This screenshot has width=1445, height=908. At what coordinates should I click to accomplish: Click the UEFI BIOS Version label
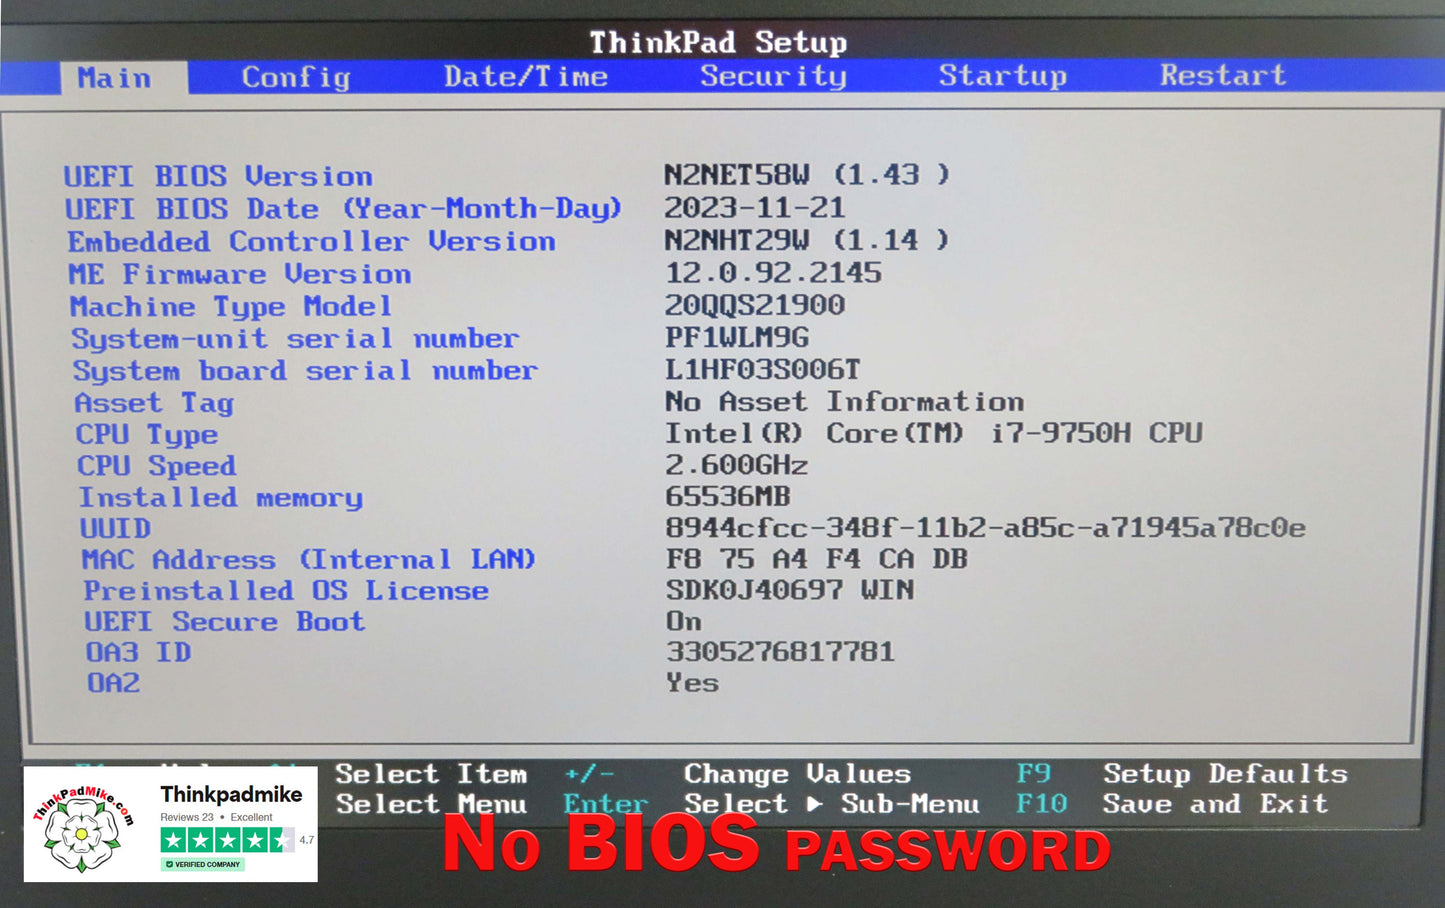click(x=218, y=176)
